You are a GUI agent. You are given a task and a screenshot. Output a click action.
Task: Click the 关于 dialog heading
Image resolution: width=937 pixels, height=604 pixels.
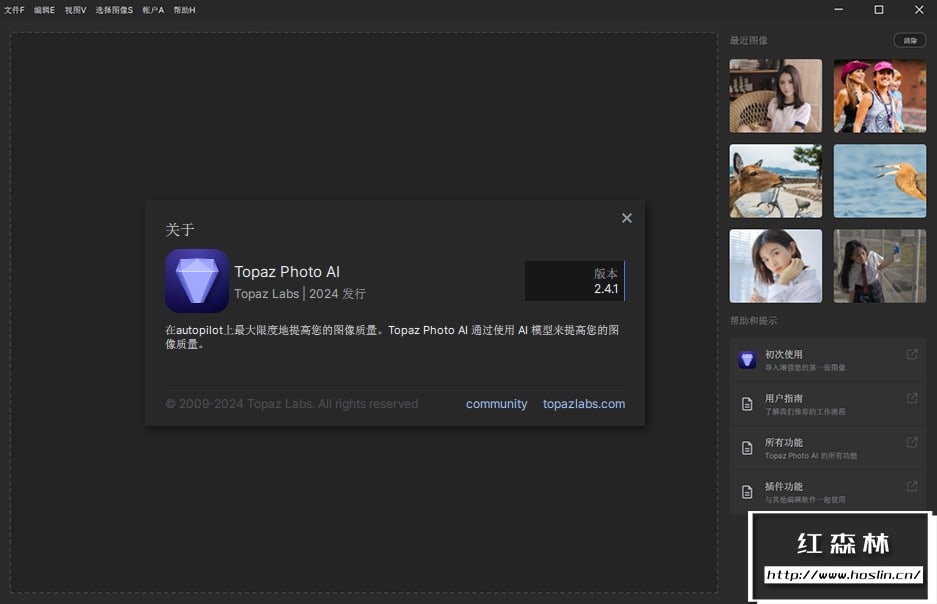pos(180,229)
